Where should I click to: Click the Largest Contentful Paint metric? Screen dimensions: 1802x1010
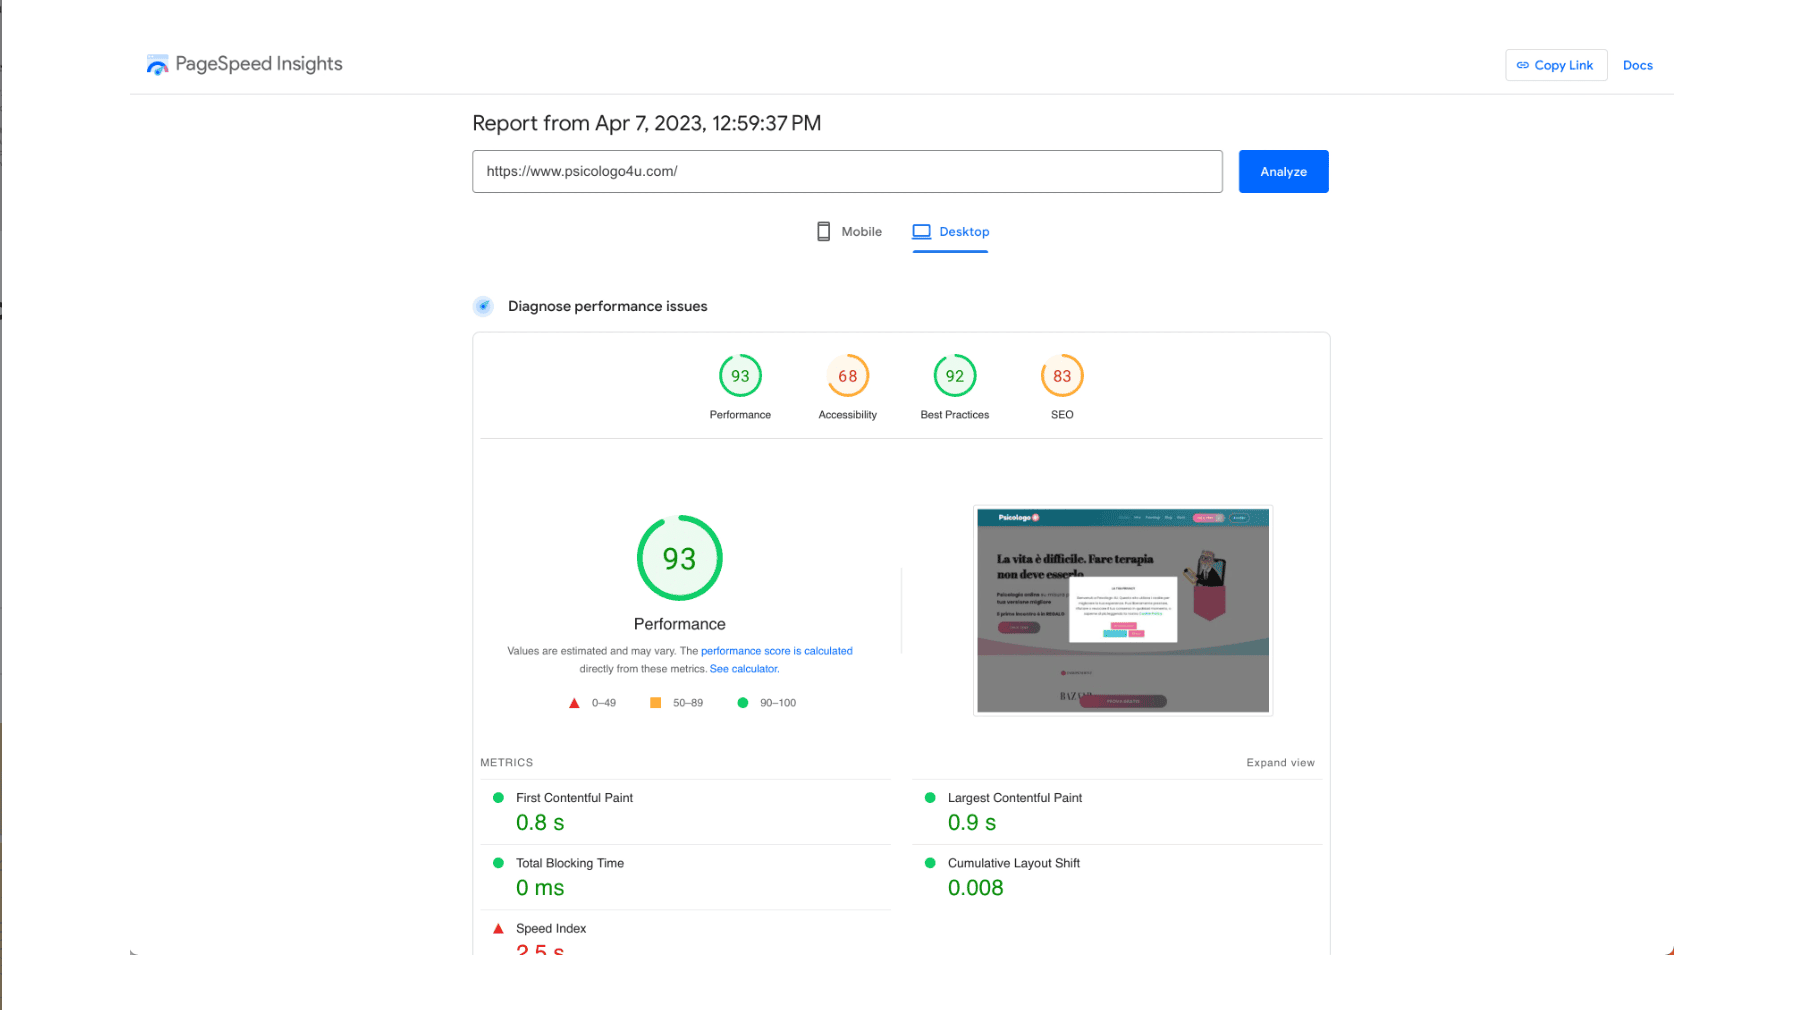point(1014,798)
